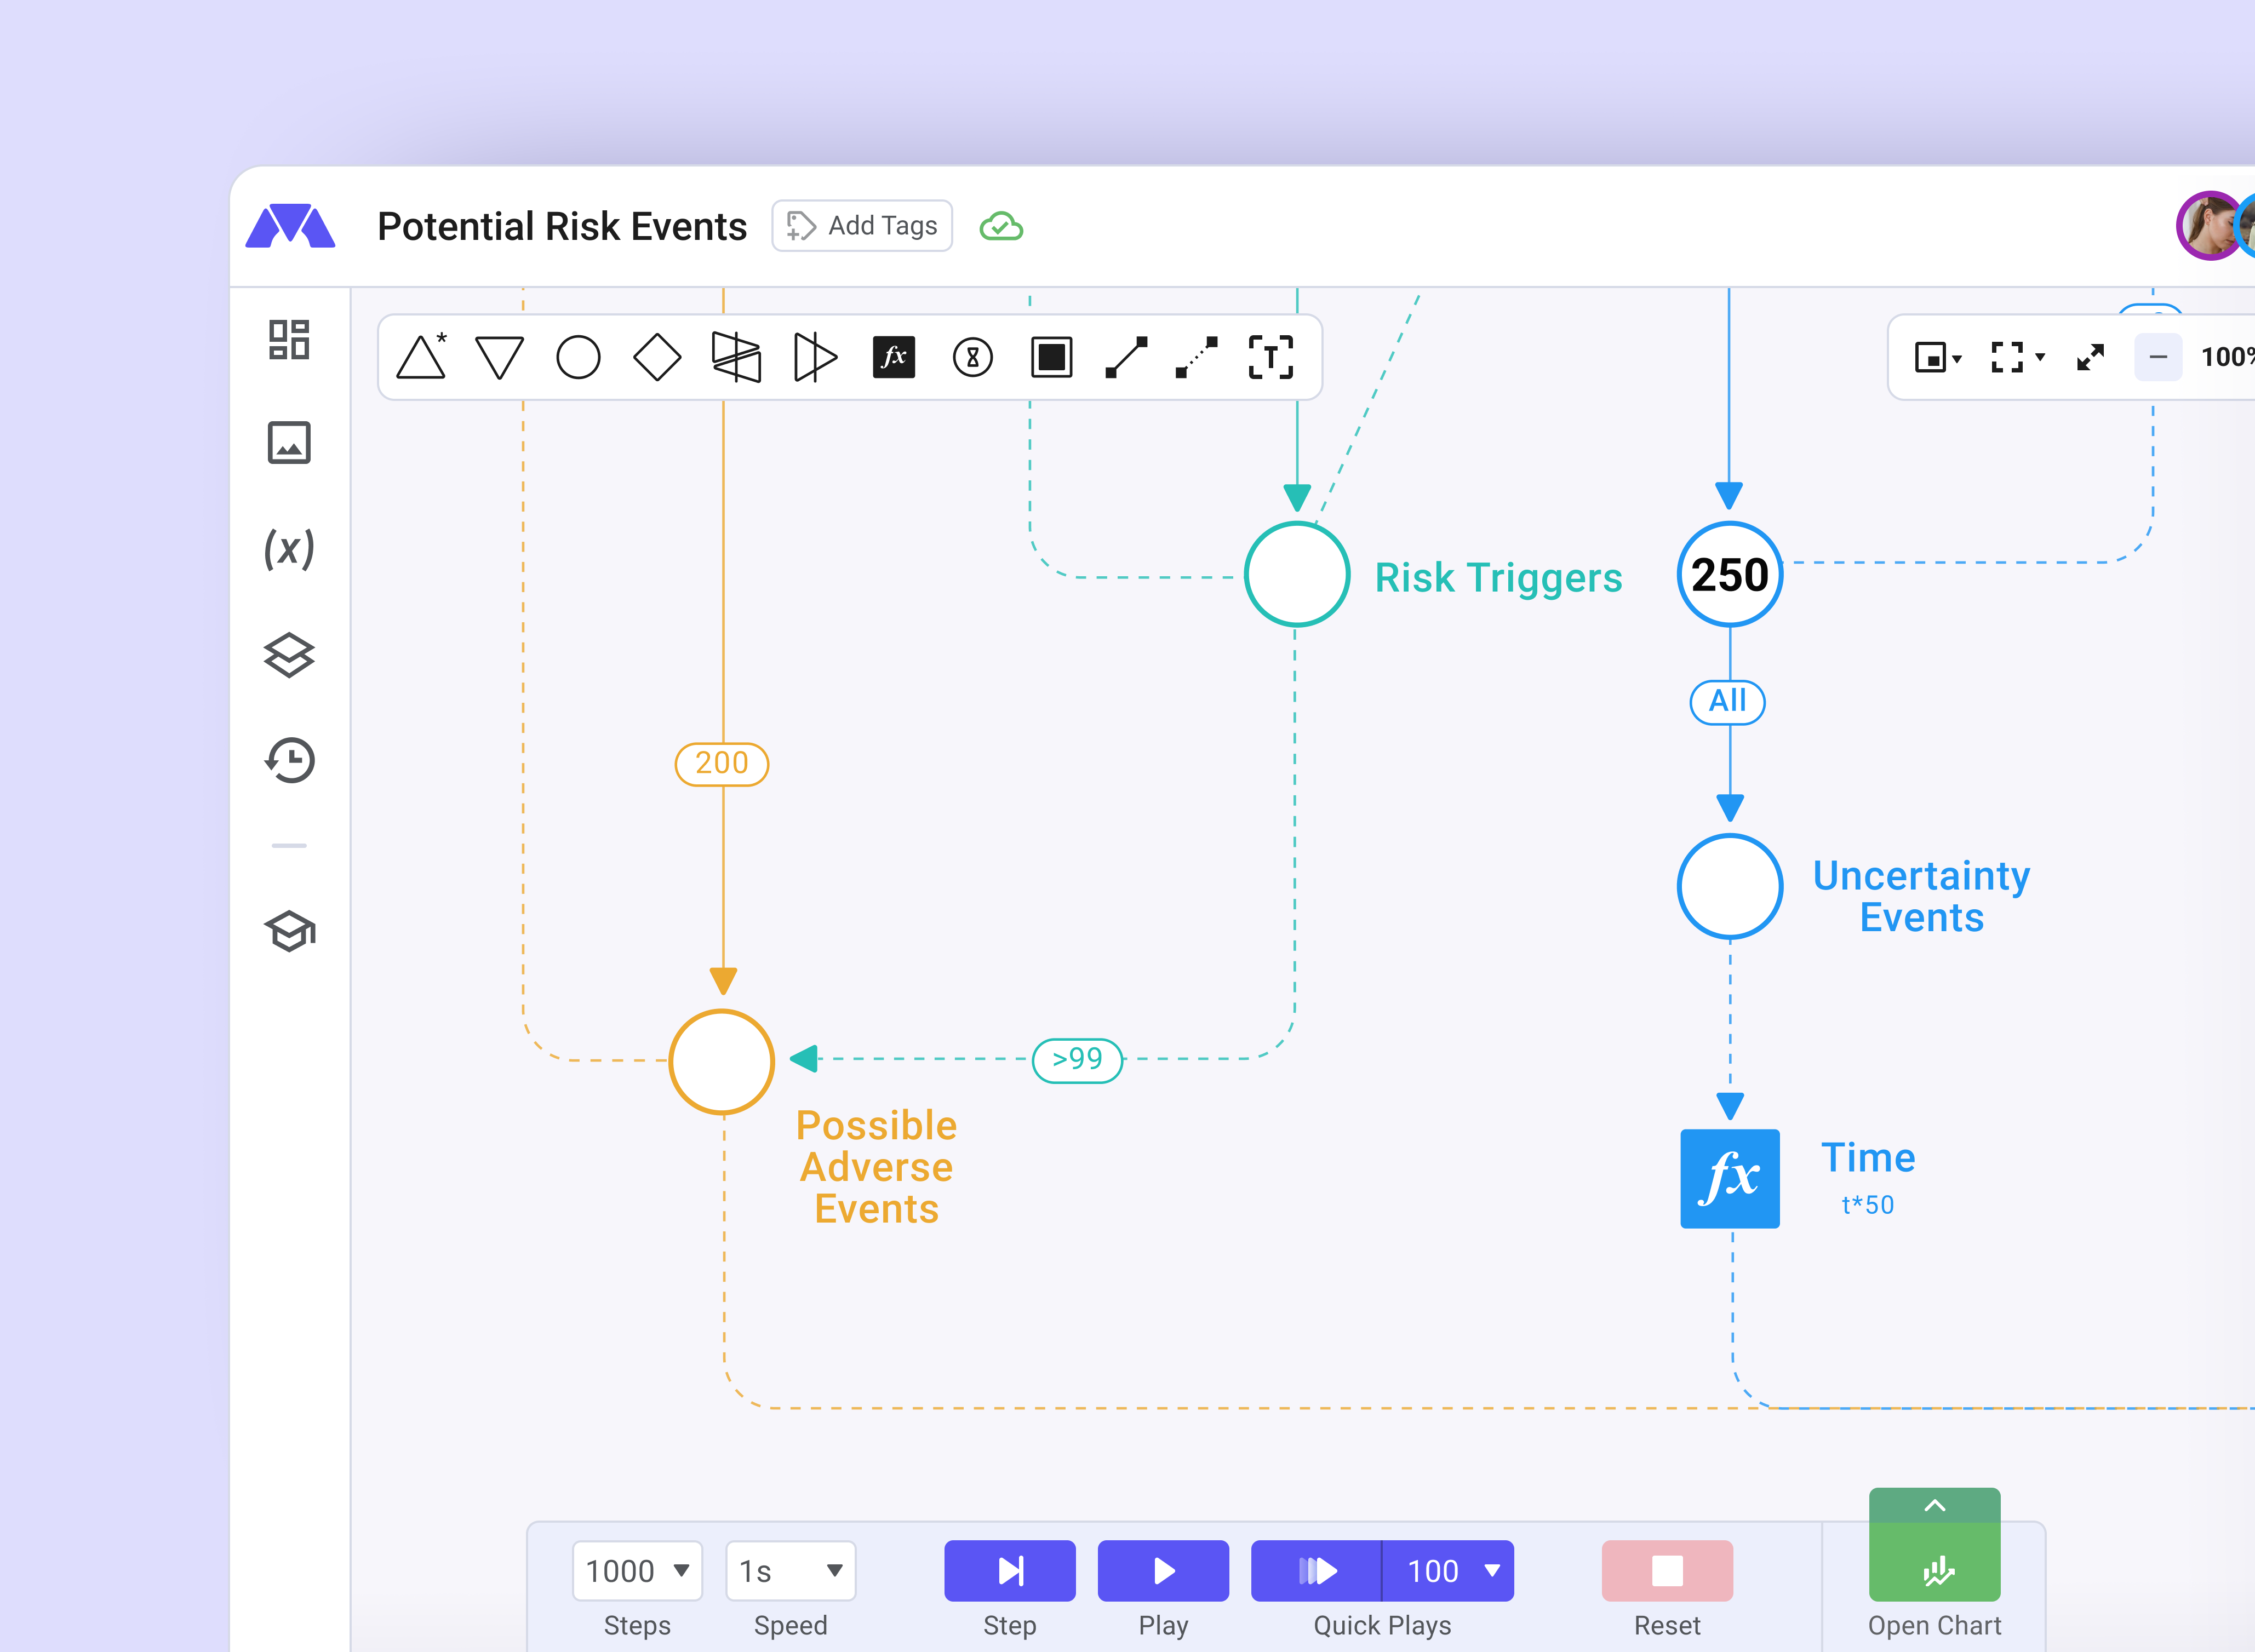Image resolution: width=2255 pixels, height=1652 pixels.
Task: Select the pool circle tool
Action: coord(578,357)
